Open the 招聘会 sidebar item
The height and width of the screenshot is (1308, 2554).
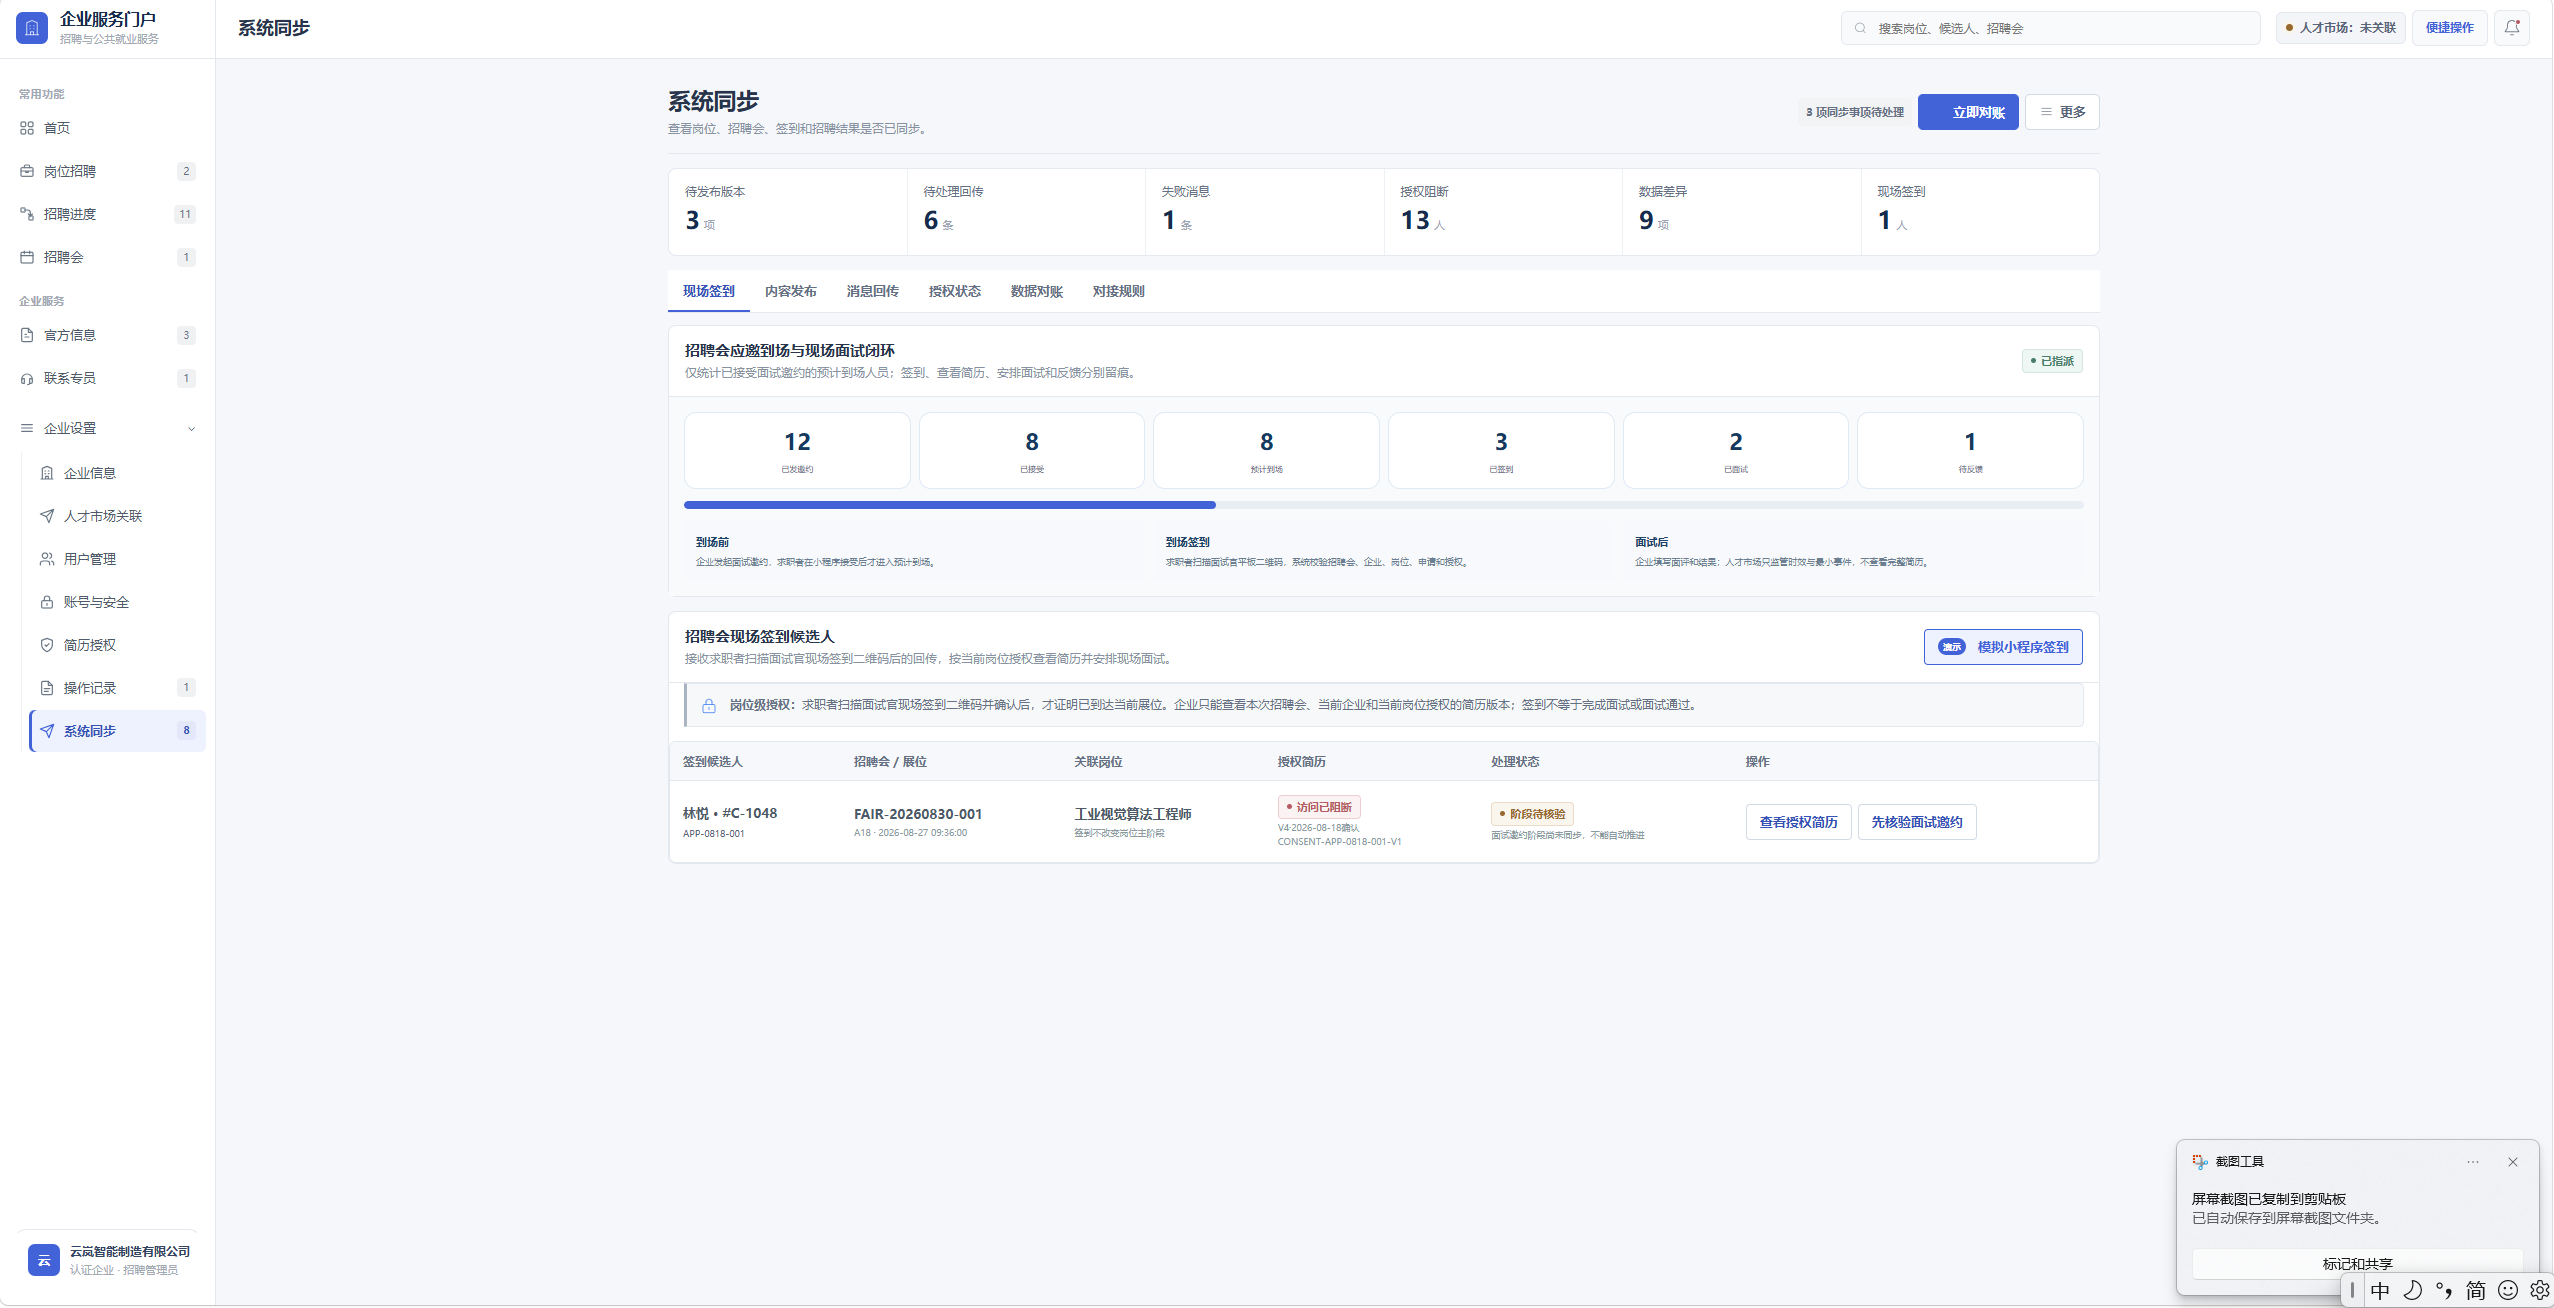[107, 257]
